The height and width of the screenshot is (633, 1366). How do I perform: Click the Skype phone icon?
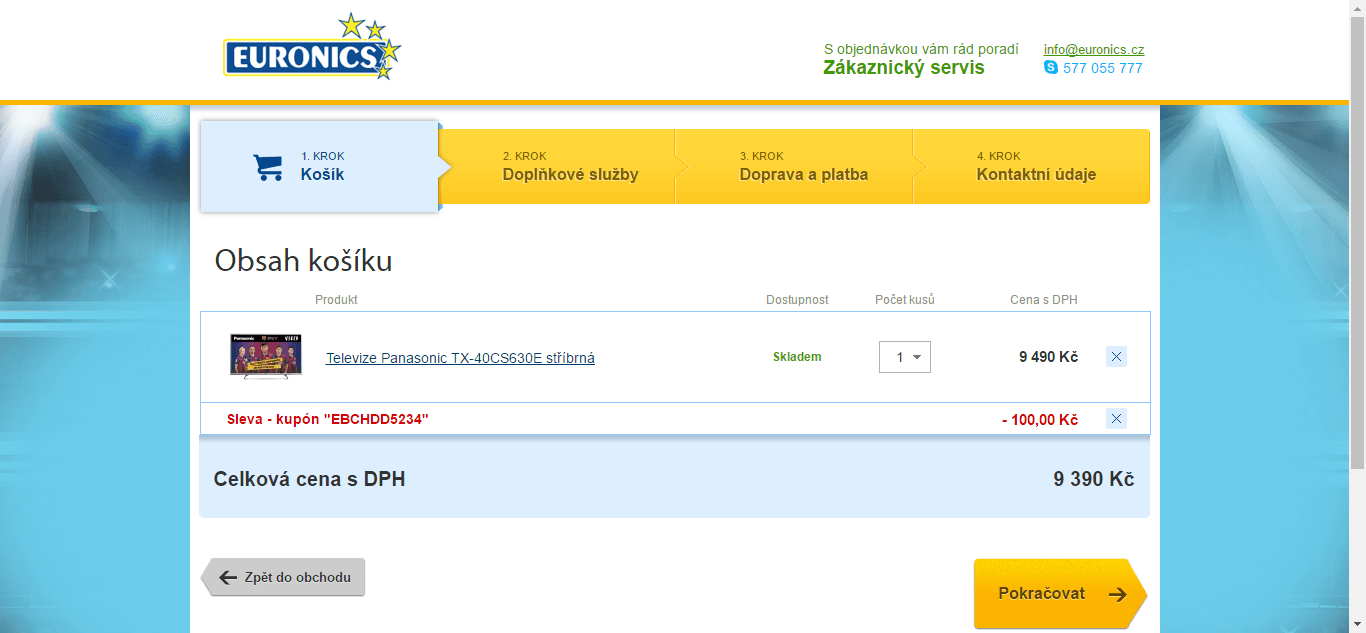pos(1051,67)
